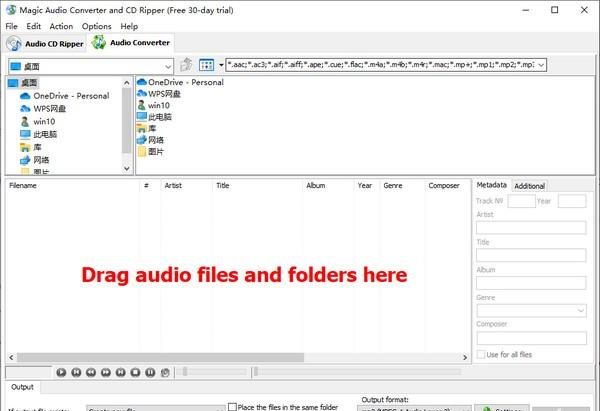Open the Genre dropdown in Metadata

click(581, 310)
